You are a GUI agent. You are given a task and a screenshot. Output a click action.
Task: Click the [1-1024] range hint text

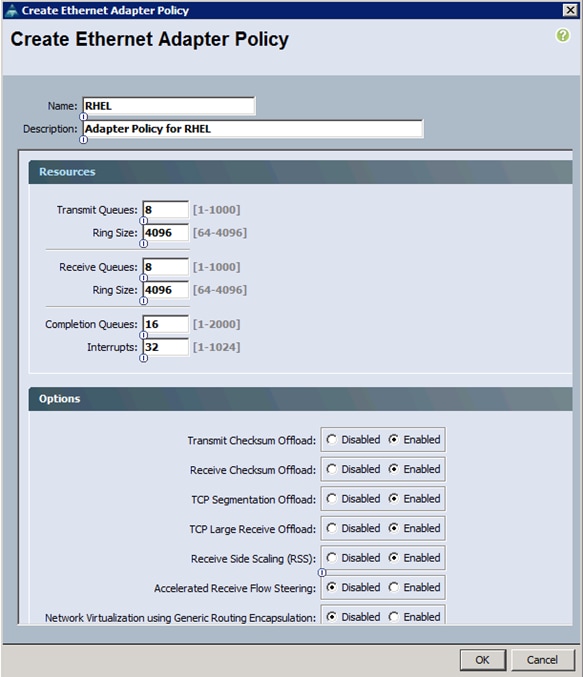[216, 347]
